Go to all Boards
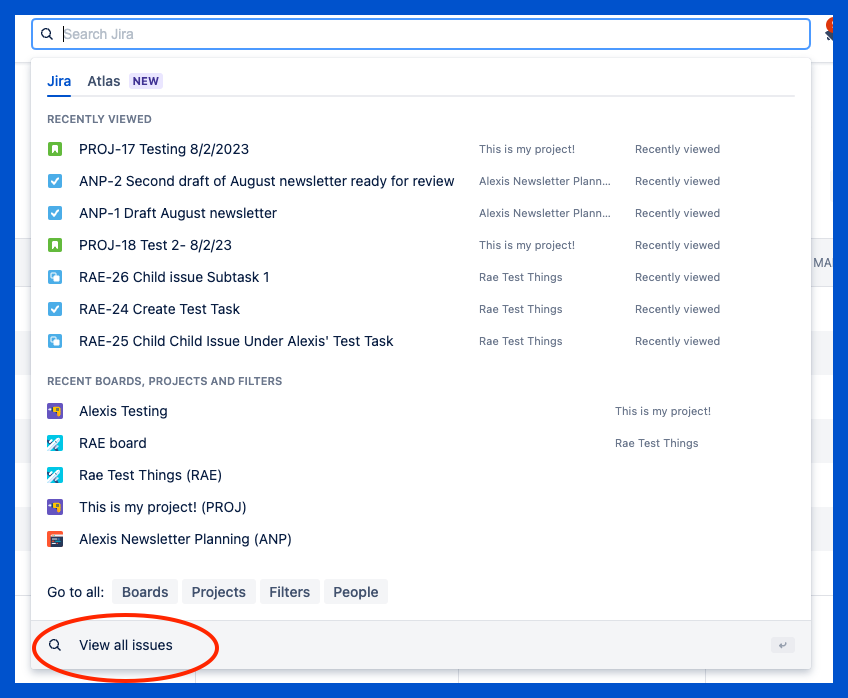The width and height of the screenshot is (848, 698). point(145,591)
